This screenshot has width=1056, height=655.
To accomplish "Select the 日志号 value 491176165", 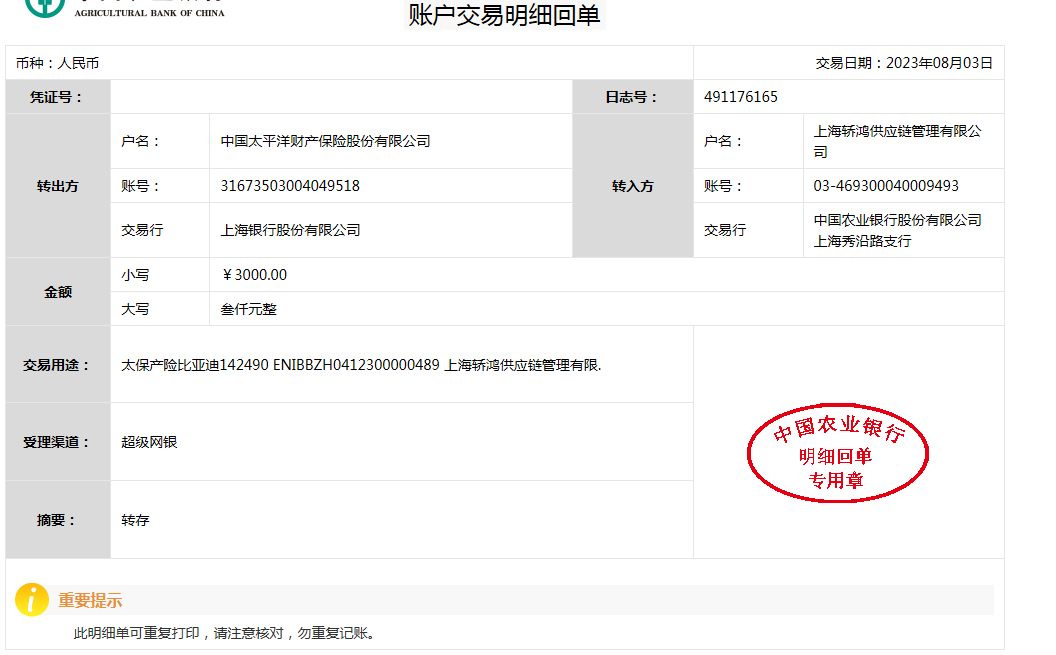I will pos(740,97).
